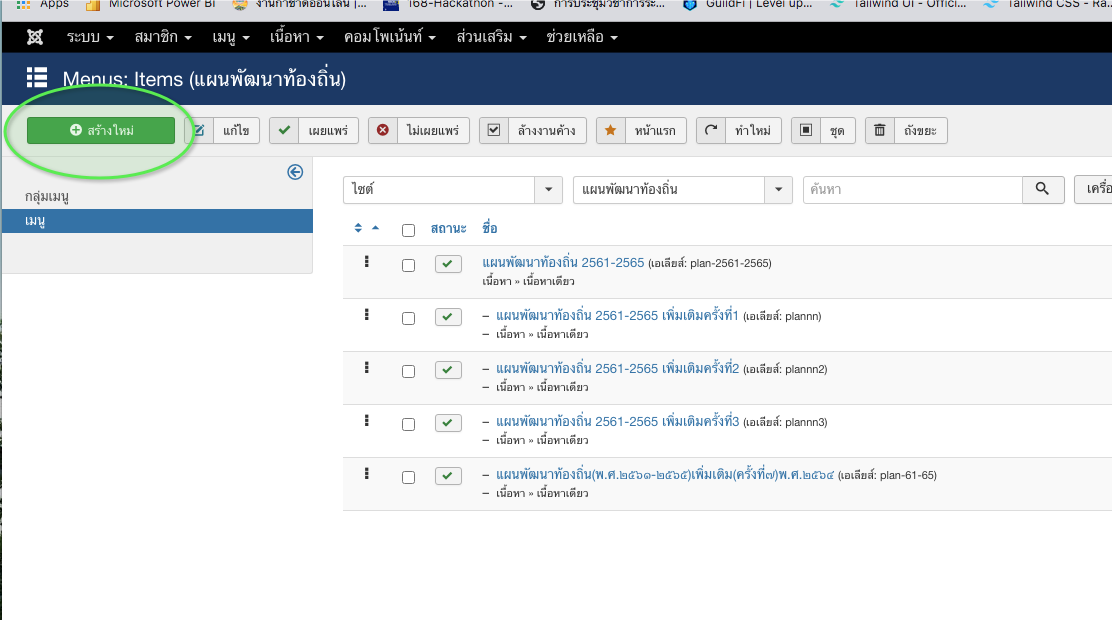Open แผนพัฒนาท้องถิ่น 2561-2565 เพิ่มเติมครั้งที่2 link
This screenshot has width=1112, height=620.
click(x=617, y=368)
